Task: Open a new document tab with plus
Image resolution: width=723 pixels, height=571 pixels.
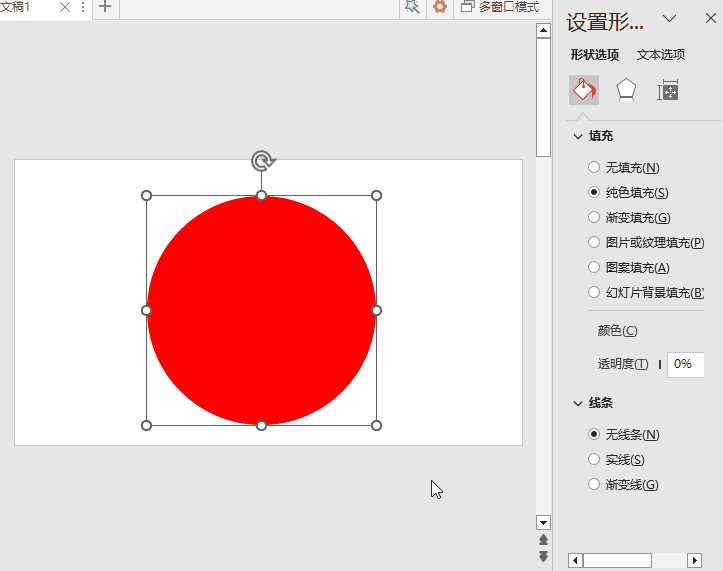Action: [105, 7]
